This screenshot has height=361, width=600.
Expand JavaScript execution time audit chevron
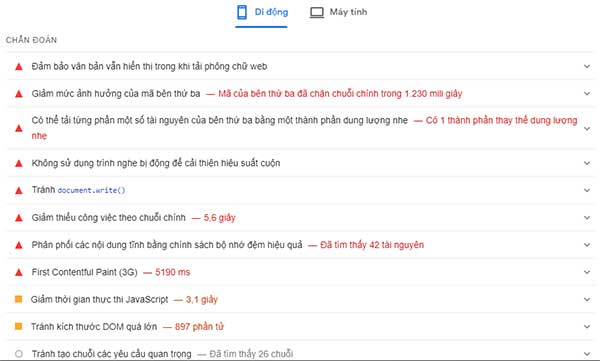[x=587, y=299]
